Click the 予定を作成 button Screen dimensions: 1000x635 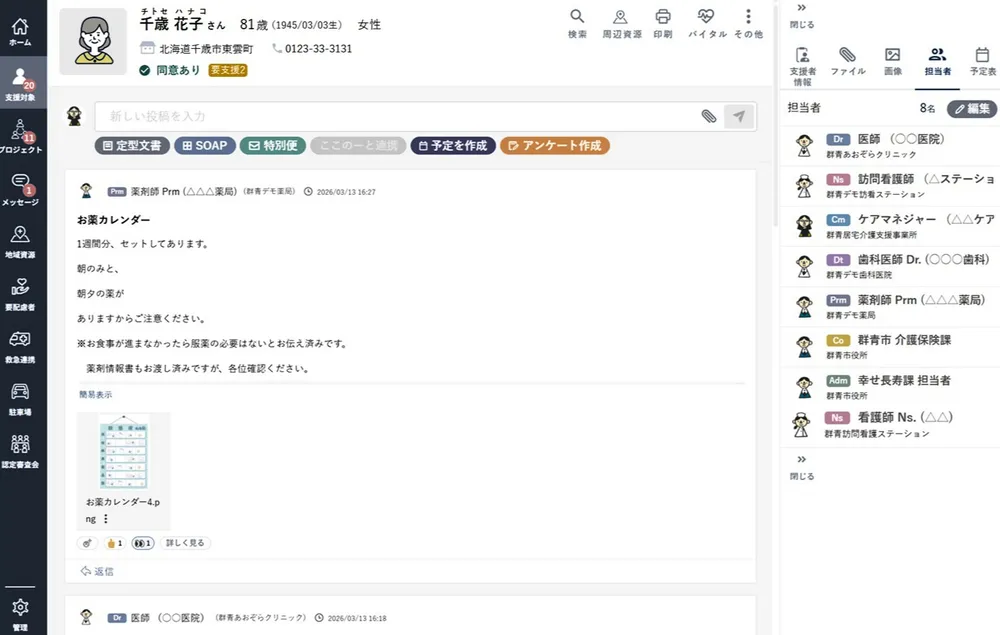pyautogui.click(x=453, y=145)
